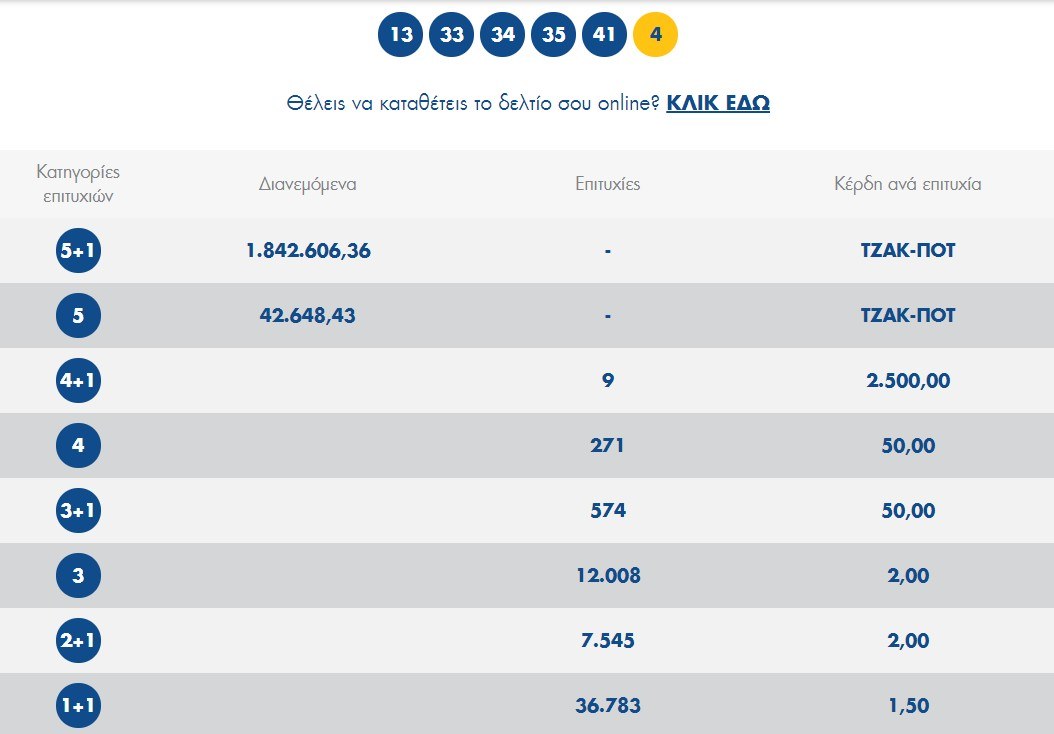The image size is (1054, 734).
Task: Click the drawn number 34 ball
Action: (x=503, y=35)
